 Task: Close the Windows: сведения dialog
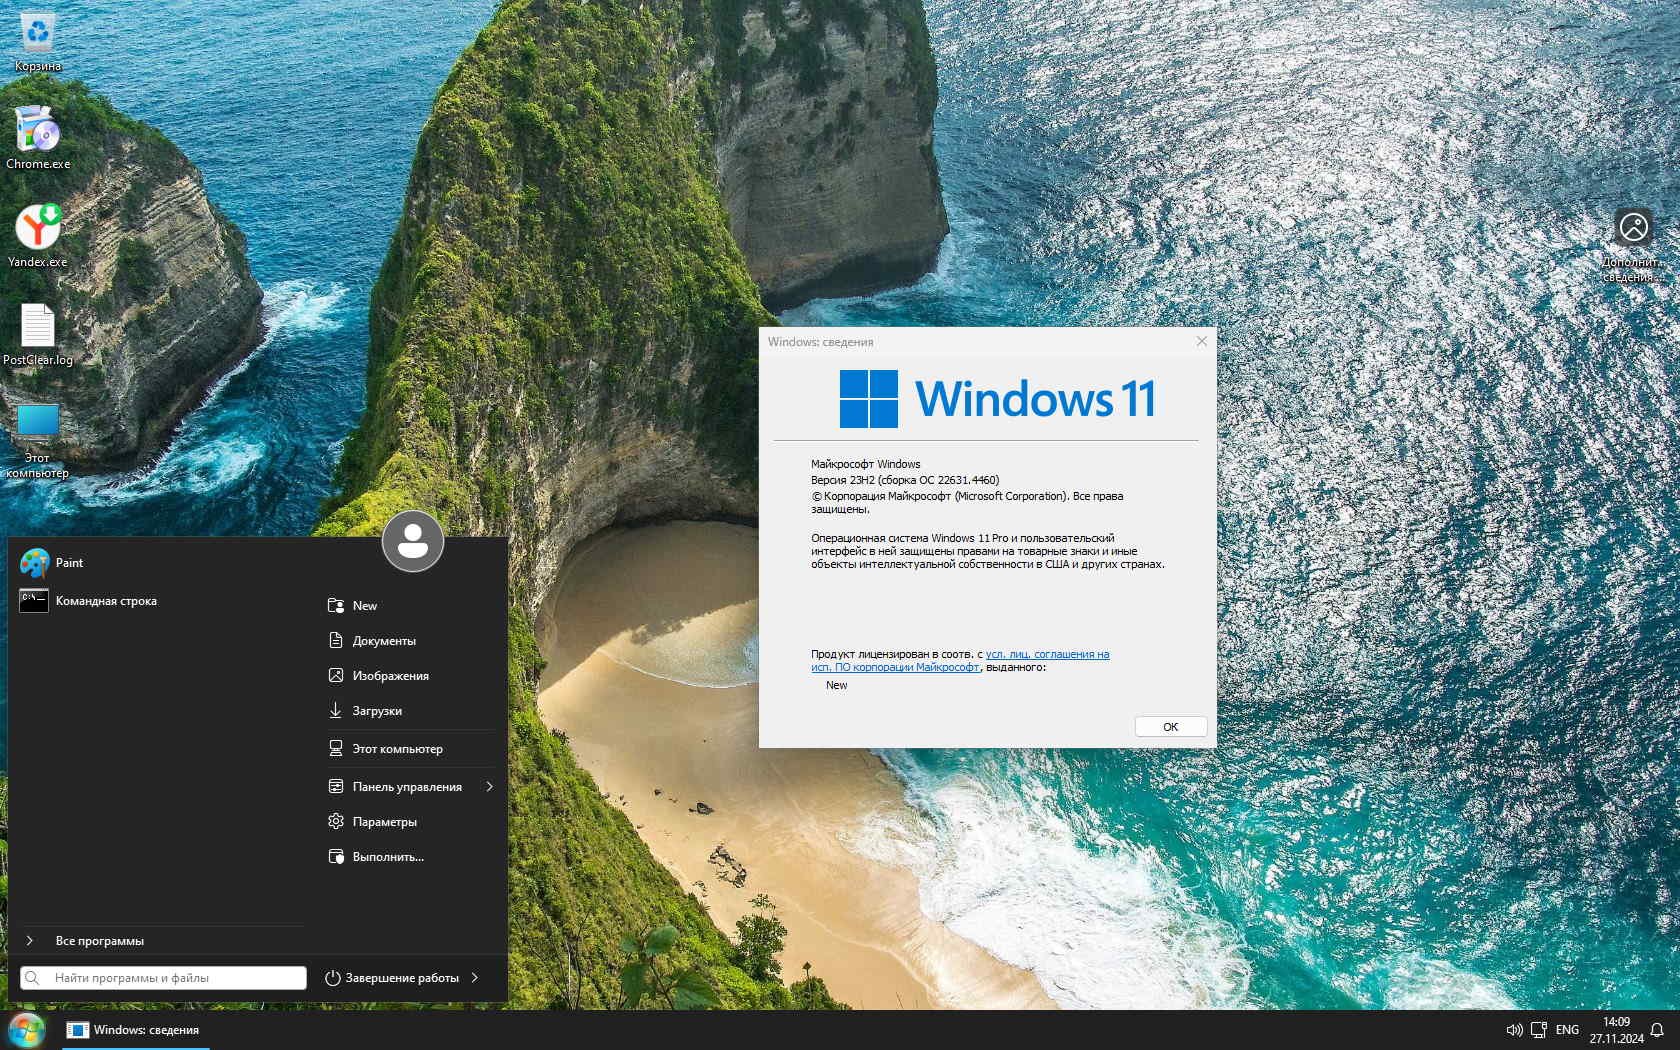pyautogui.click(x=1202, y=341)
